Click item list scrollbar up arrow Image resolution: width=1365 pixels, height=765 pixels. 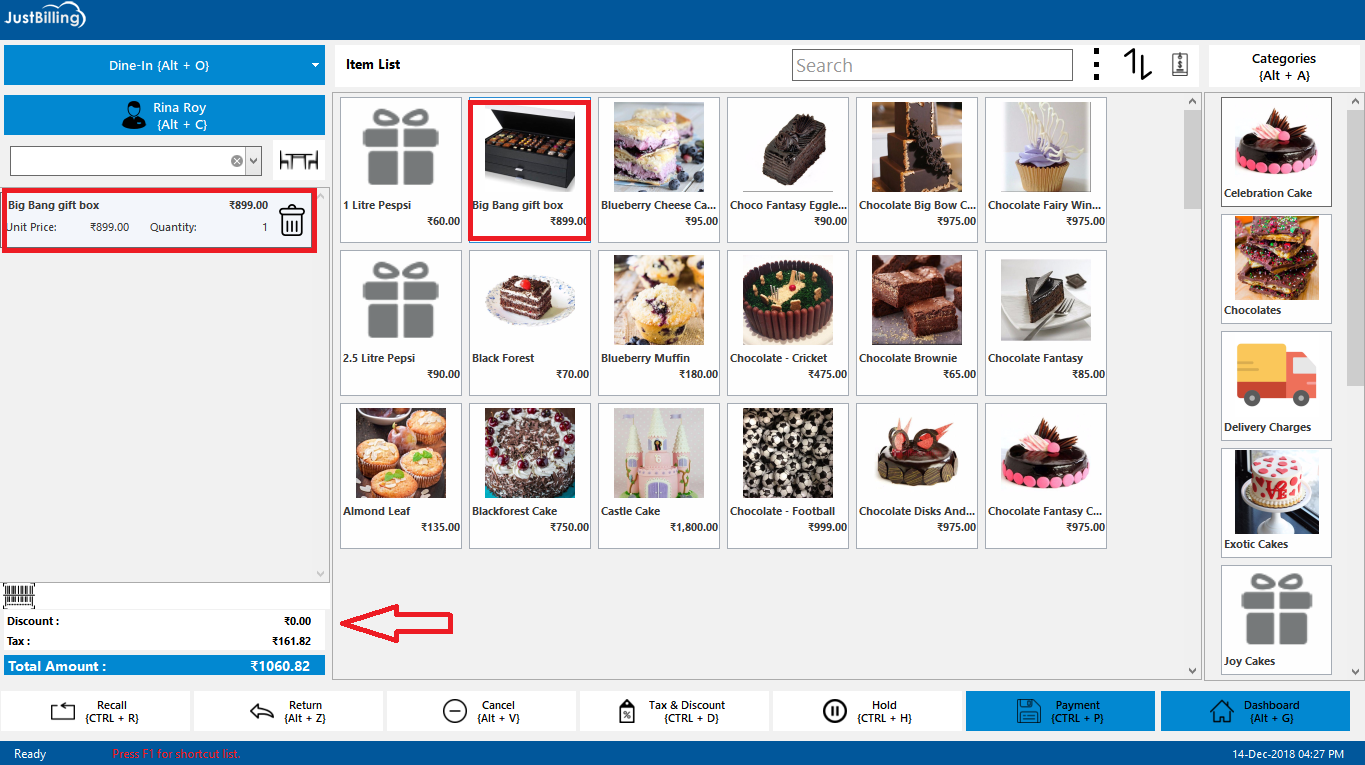point(1193,100)
